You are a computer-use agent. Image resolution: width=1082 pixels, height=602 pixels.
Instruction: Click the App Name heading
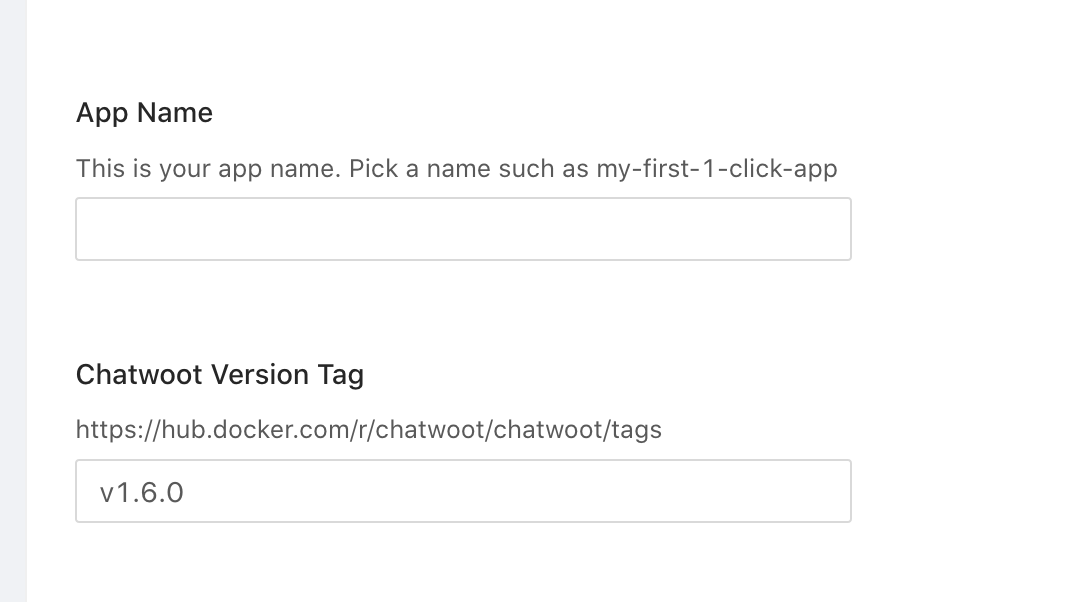pos(144,113)
